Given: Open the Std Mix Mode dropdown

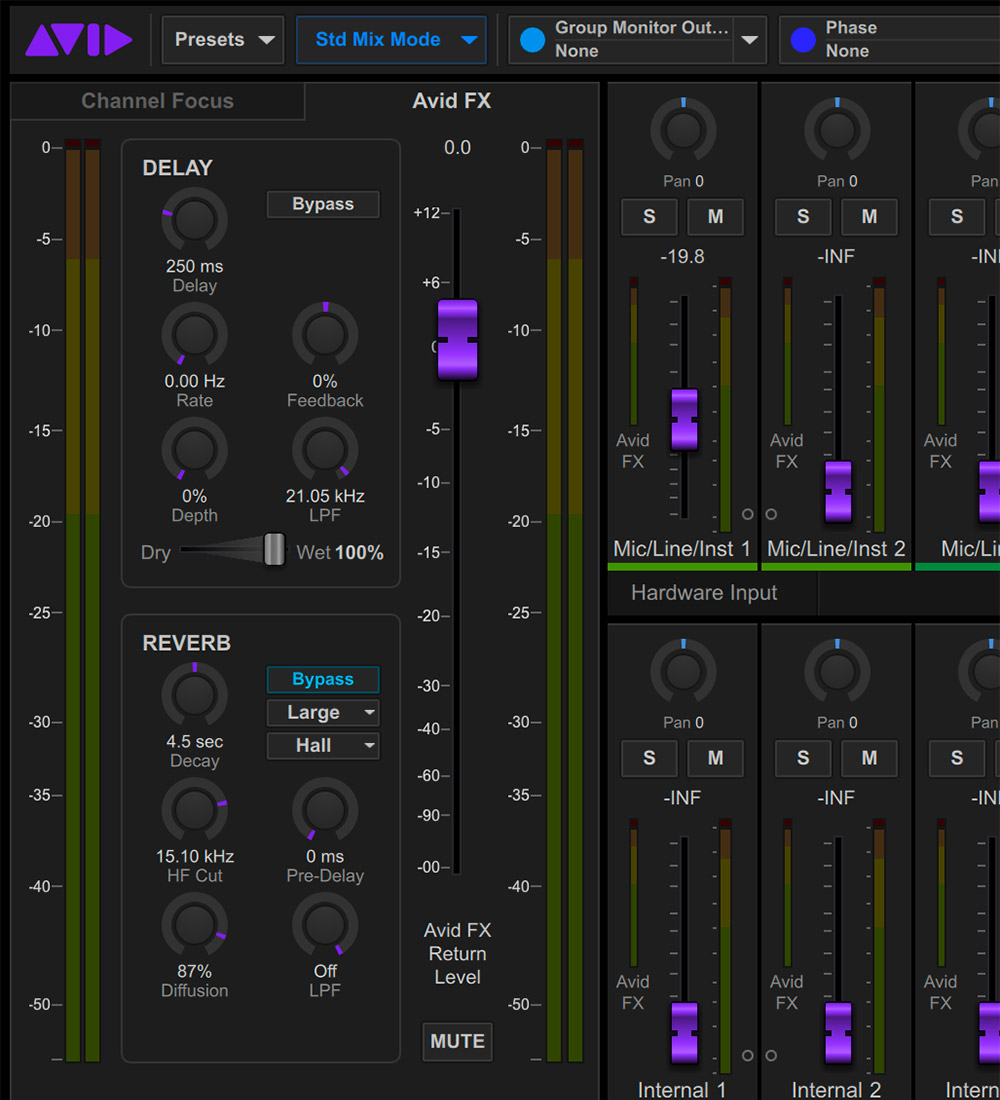Looking at the screenshot, I should [391, 40].
